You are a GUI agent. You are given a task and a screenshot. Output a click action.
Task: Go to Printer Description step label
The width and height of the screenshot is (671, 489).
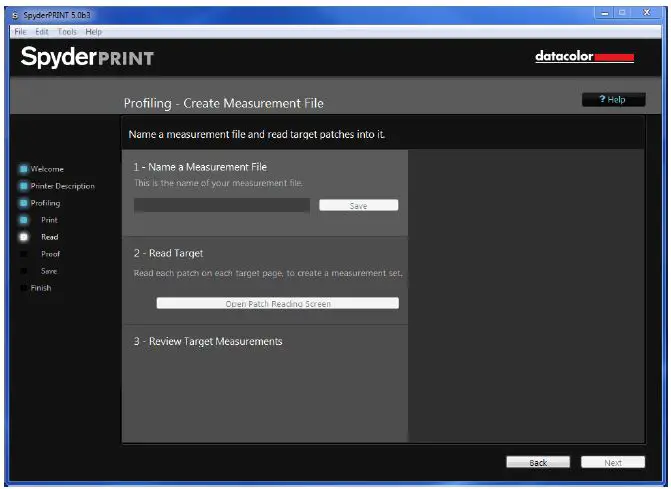click(x=62, y=186)
